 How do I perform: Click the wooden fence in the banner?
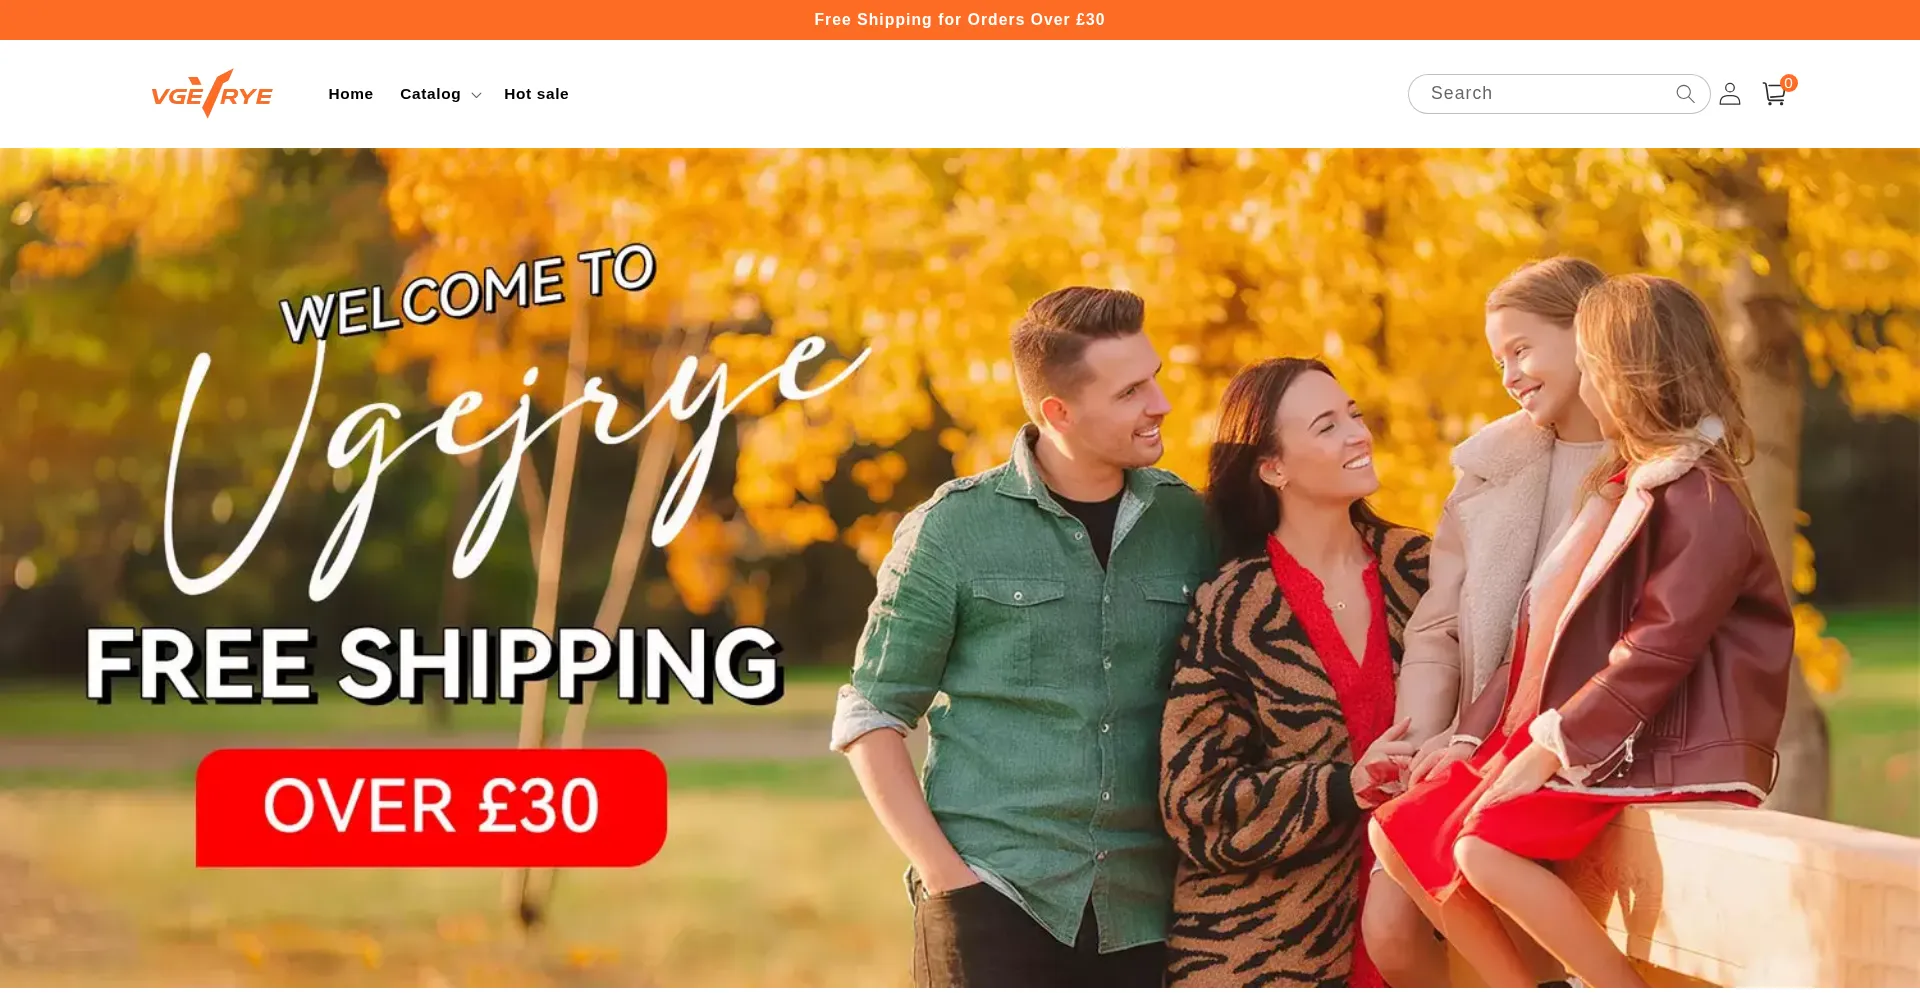[1760, 890]
